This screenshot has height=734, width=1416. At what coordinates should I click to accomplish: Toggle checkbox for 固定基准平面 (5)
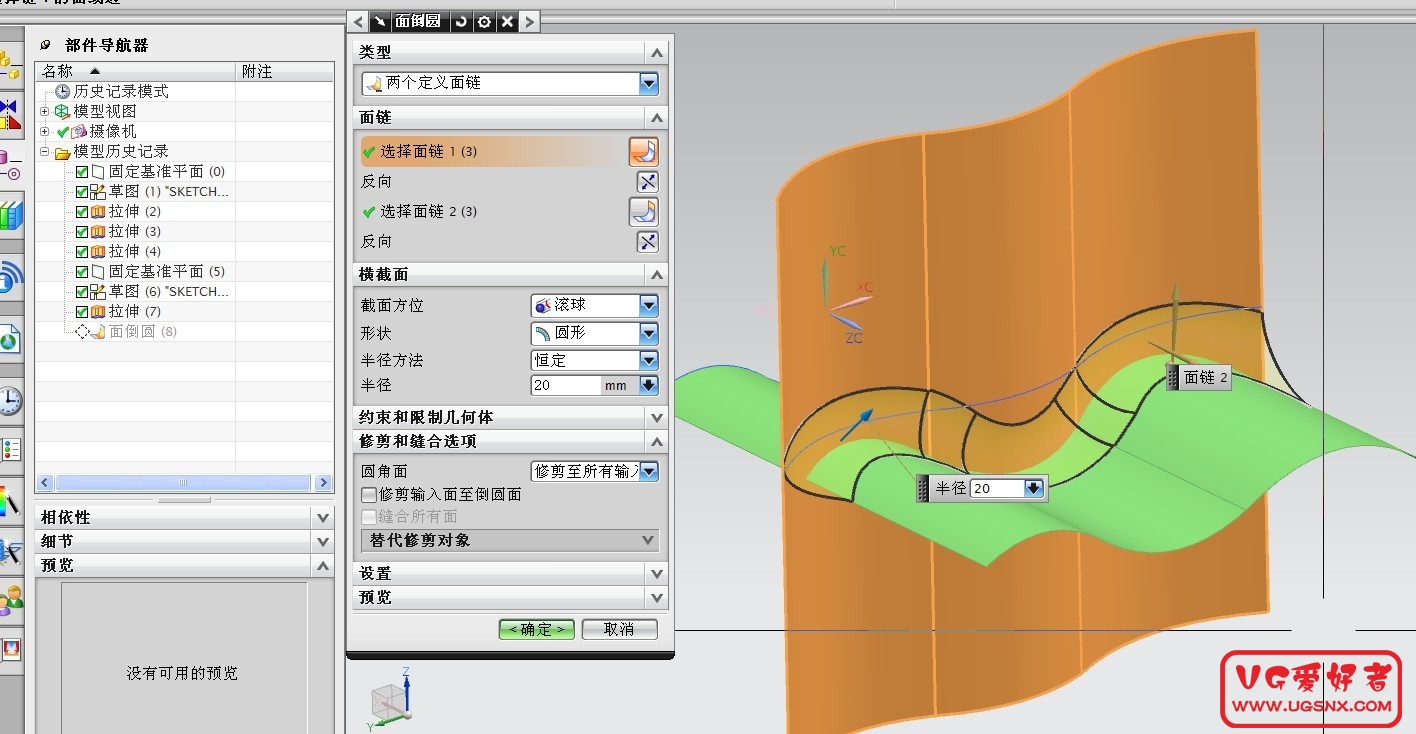pos(82,272)
